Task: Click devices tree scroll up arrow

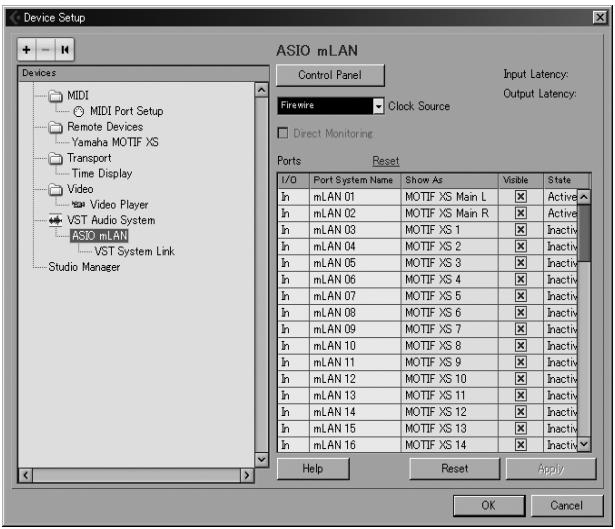Action: click(x=261, y=90)
